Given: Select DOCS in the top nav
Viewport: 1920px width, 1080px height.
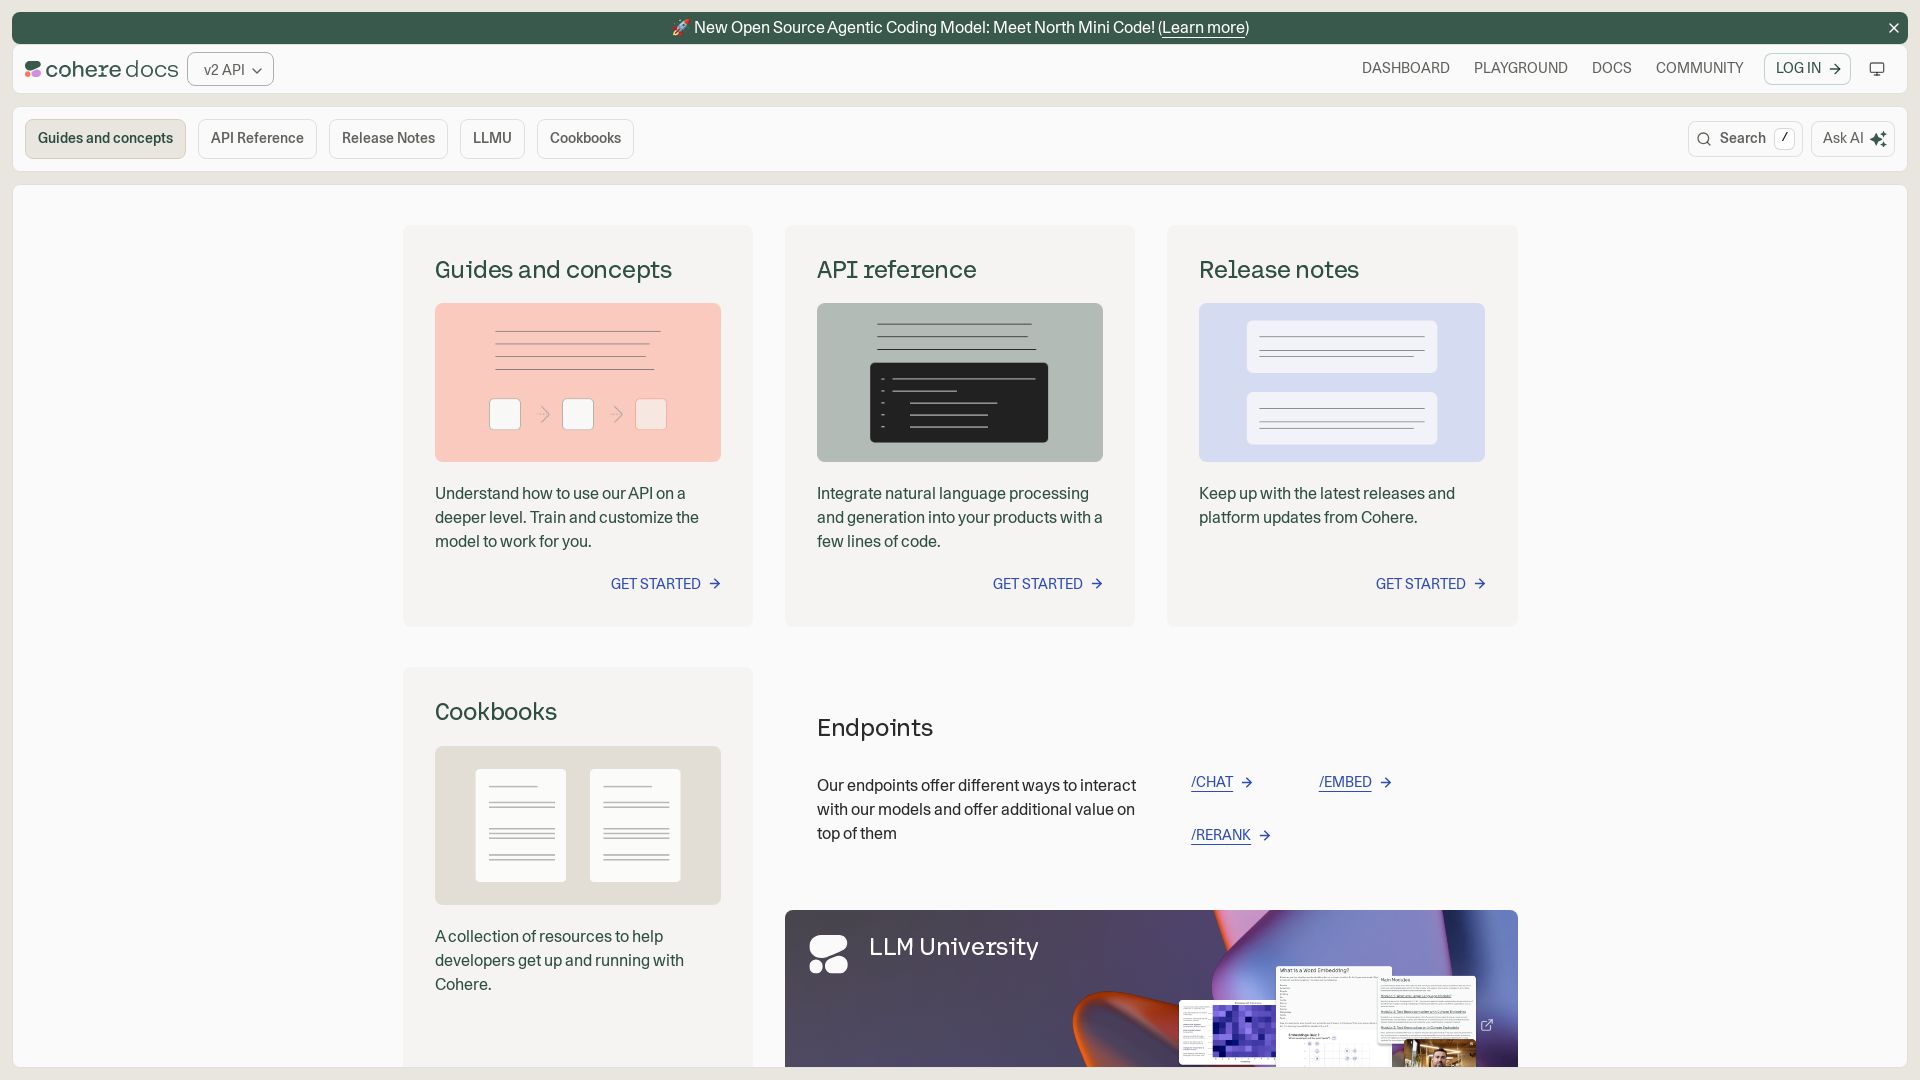Looking at the screenshot, I should pos(1611,68).
